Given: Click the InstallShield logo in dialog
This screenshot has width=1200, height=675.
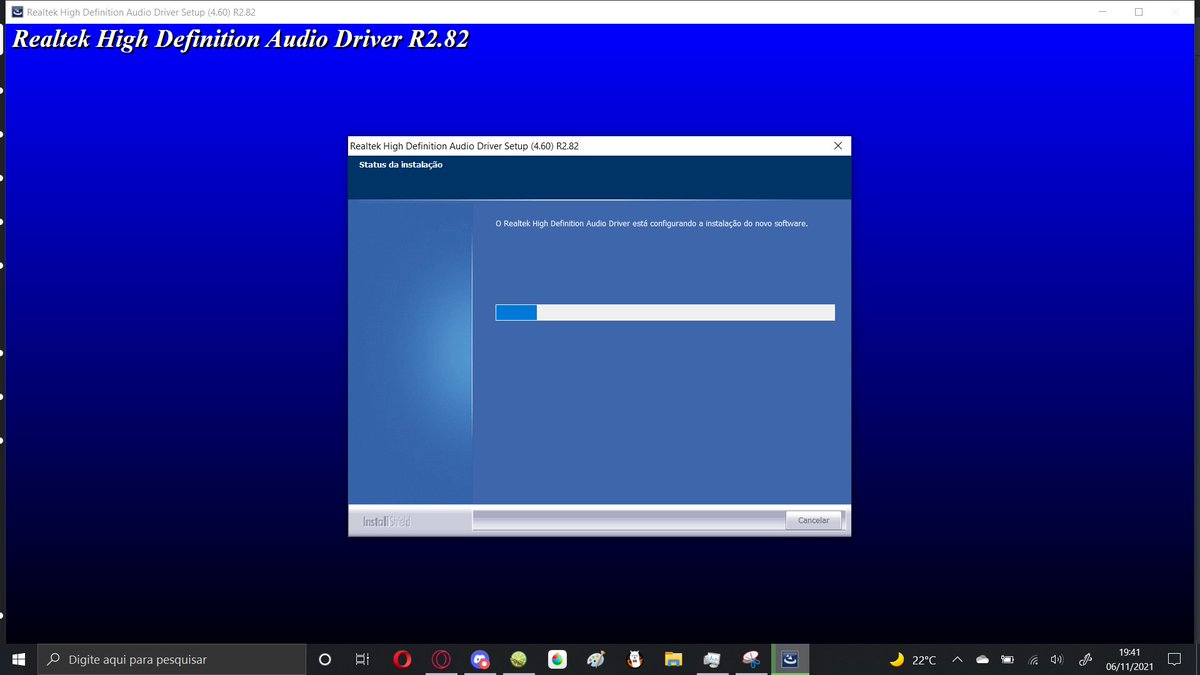Looking at the screenshot, I should point(386,521).
